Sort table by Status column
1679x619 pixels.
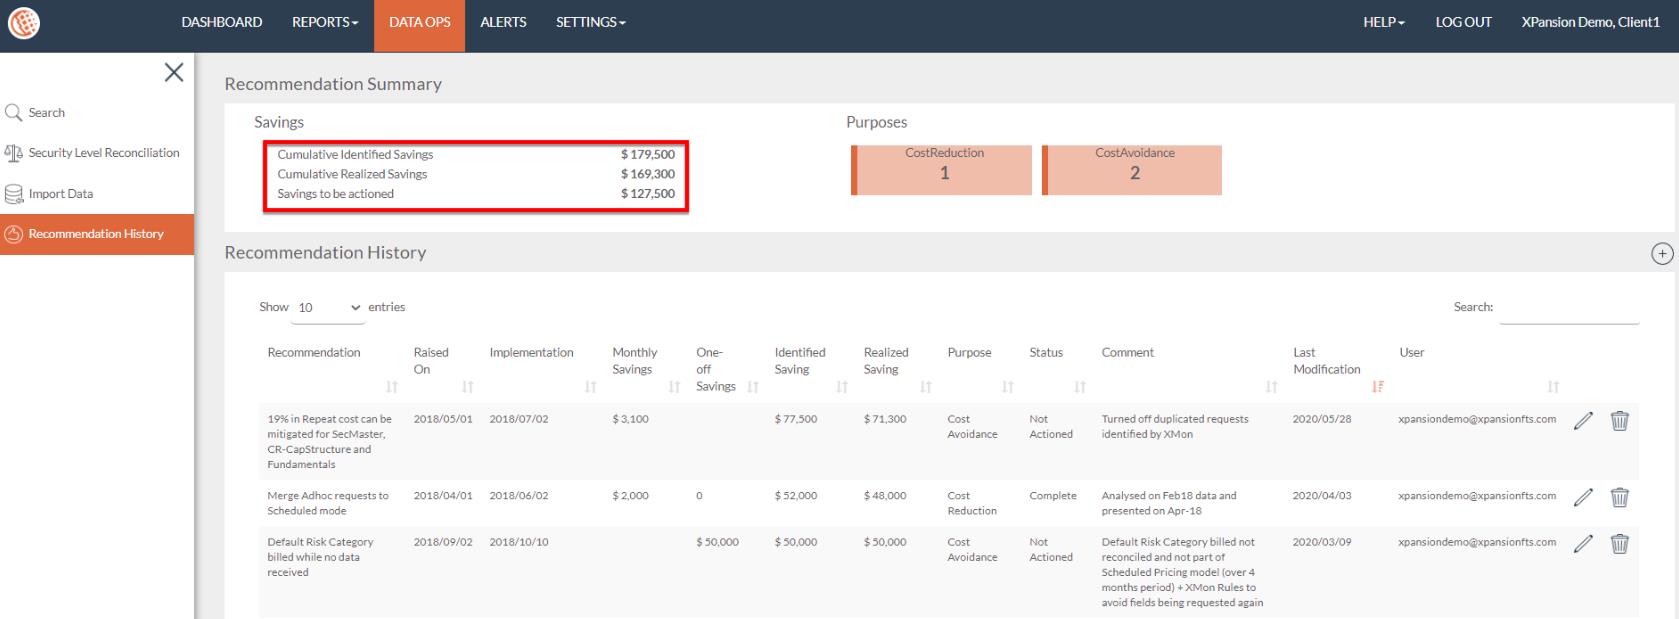[1079, 387]
